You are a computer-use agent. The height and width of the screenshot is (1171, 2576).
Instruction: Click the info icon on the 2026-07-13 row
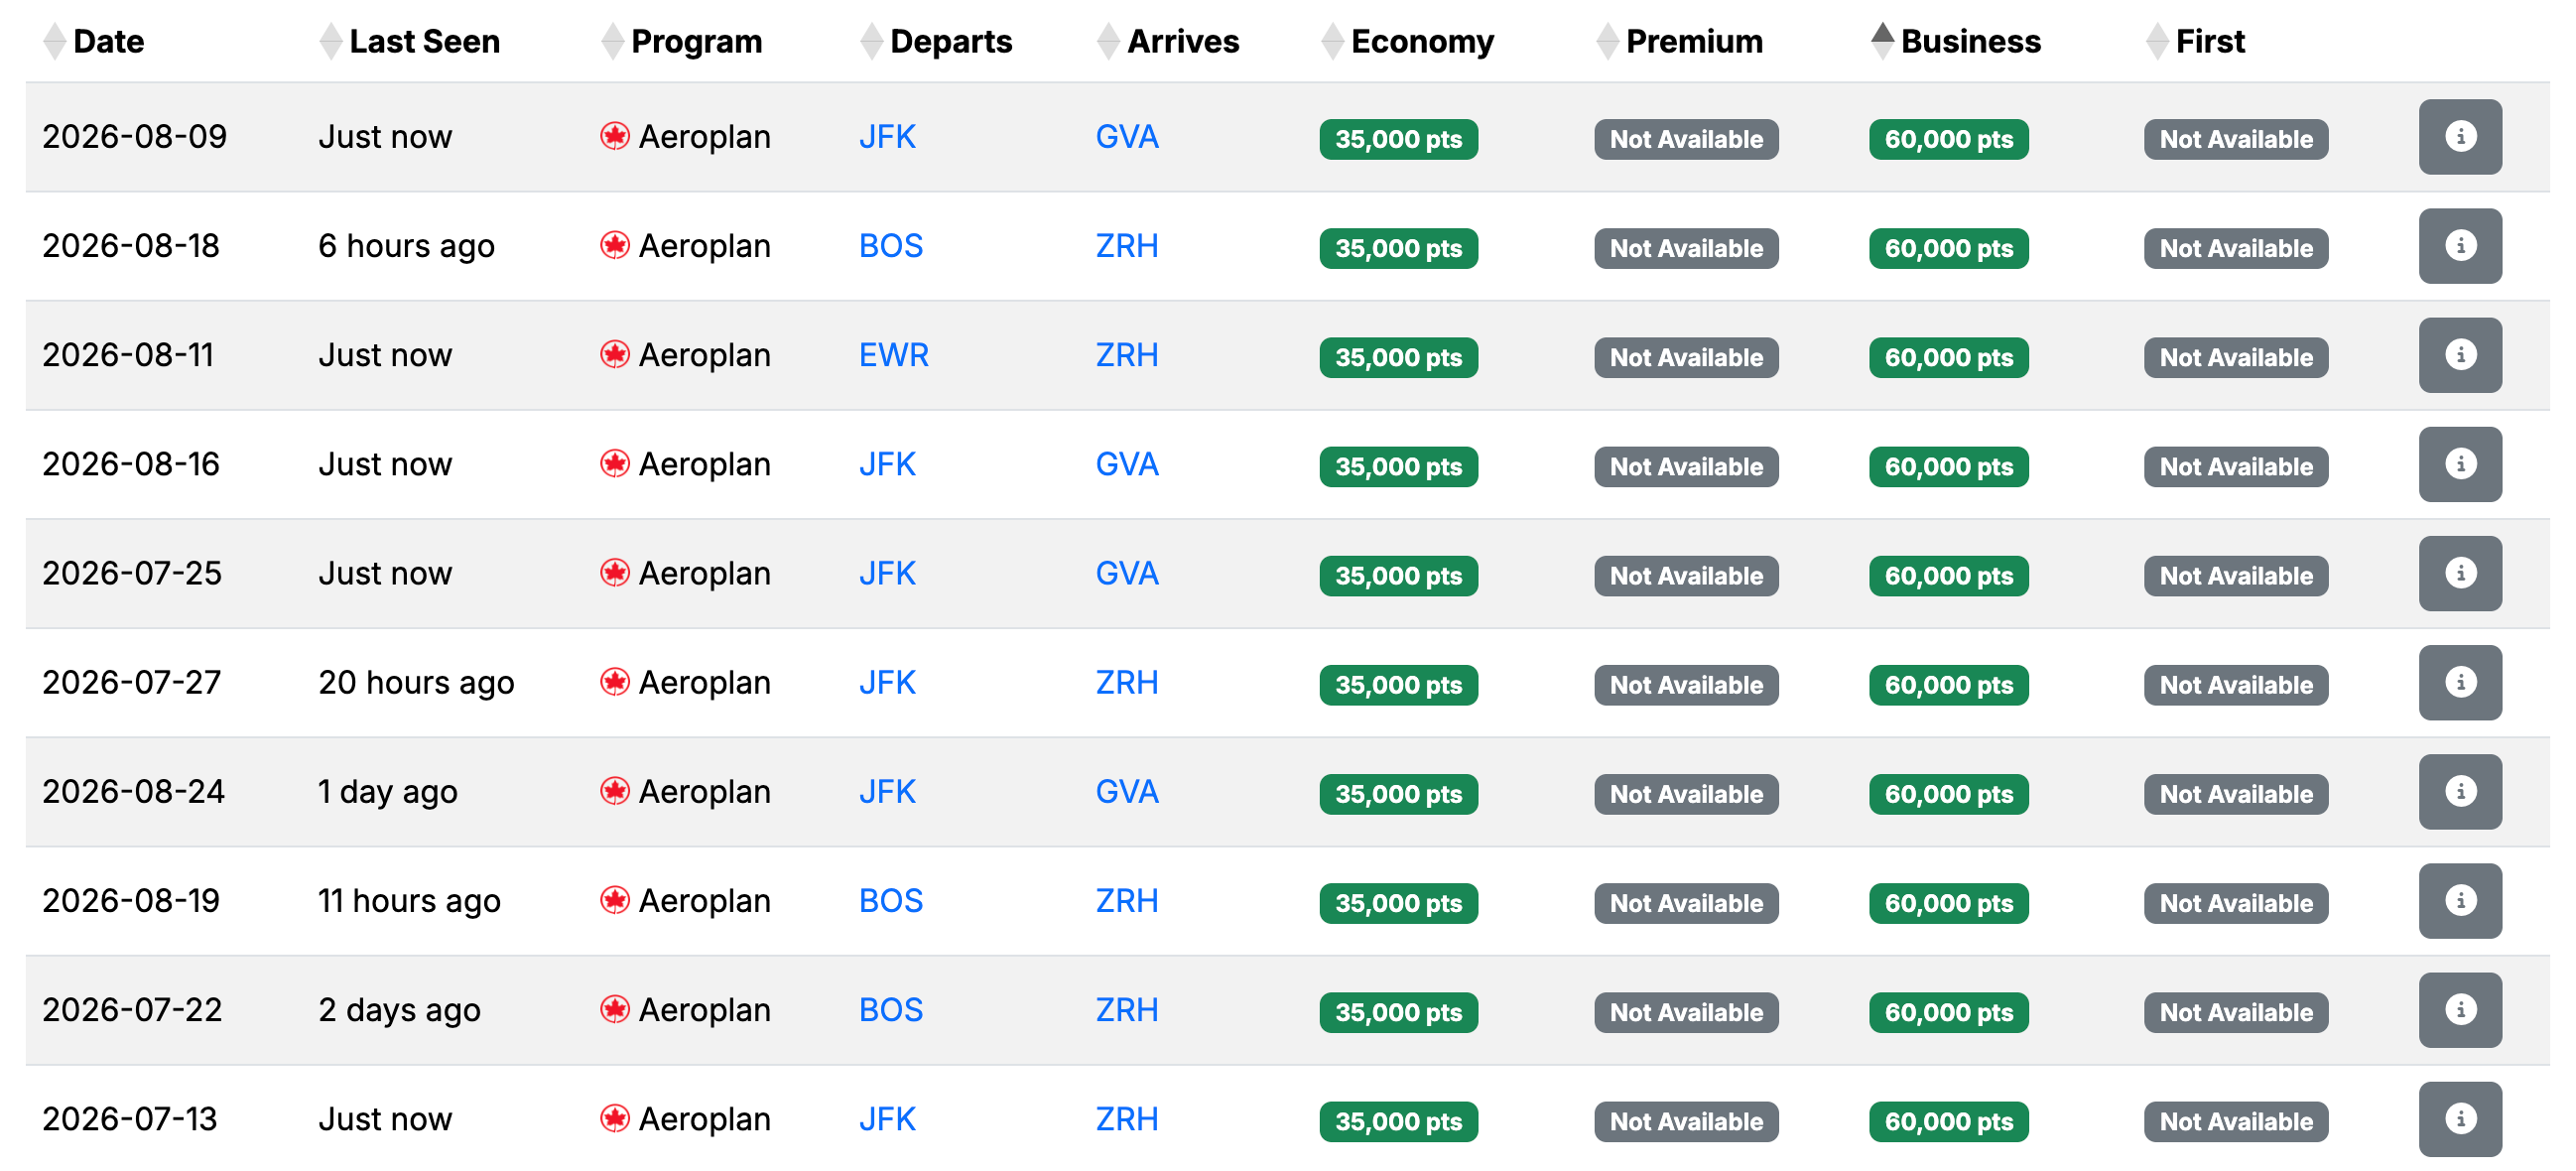2461,1118
